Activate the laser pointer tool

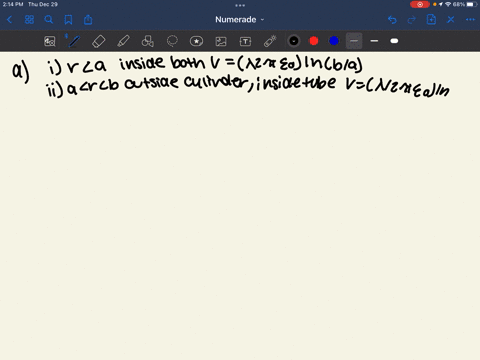pyautogui.click(x=270, y=41)
